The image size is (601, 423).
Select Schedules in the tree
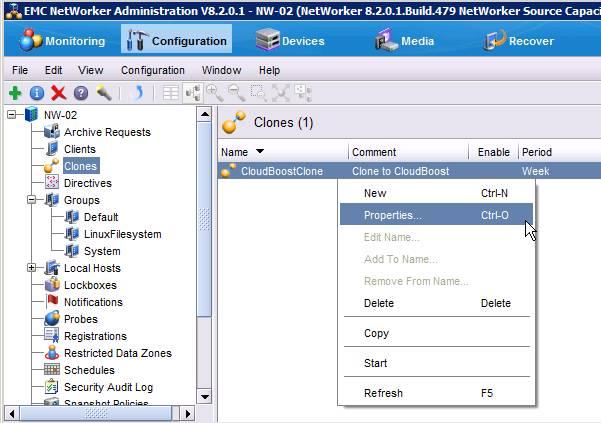click(x=89, y=370)
